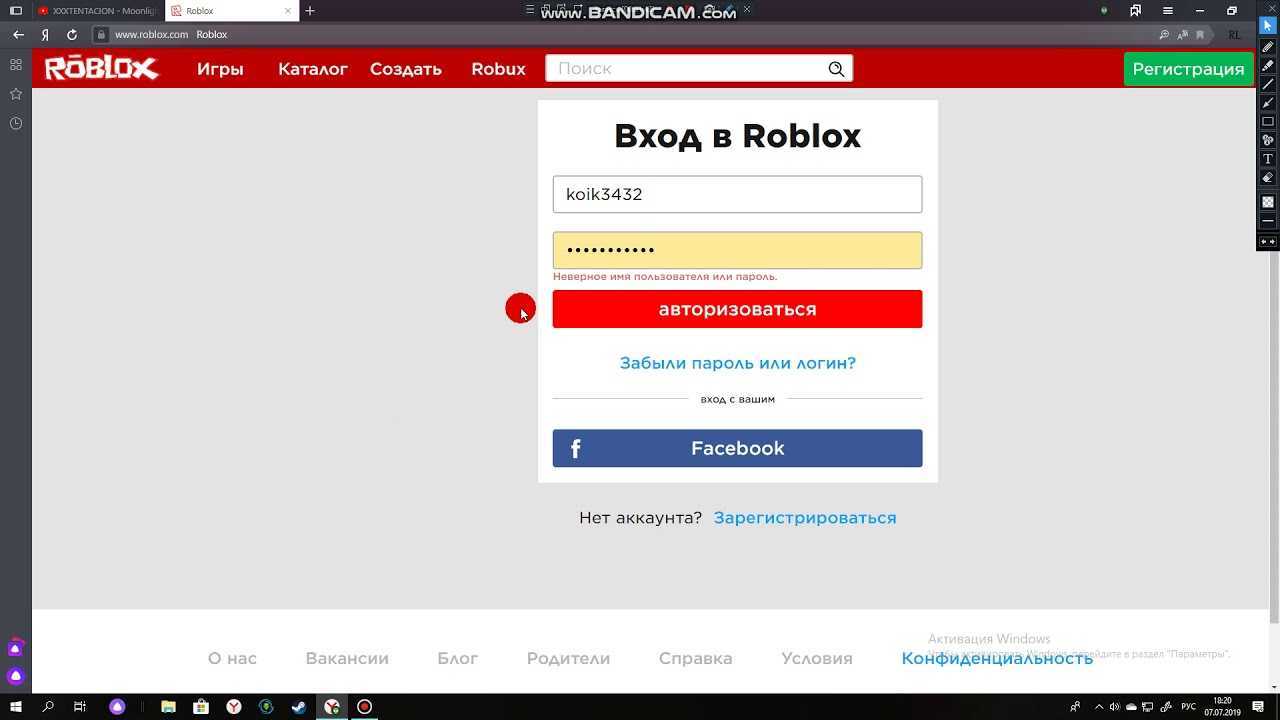Screen dimensions: 1280x720
Task: Click the Roblox logo
Action: tap(101, 69)
